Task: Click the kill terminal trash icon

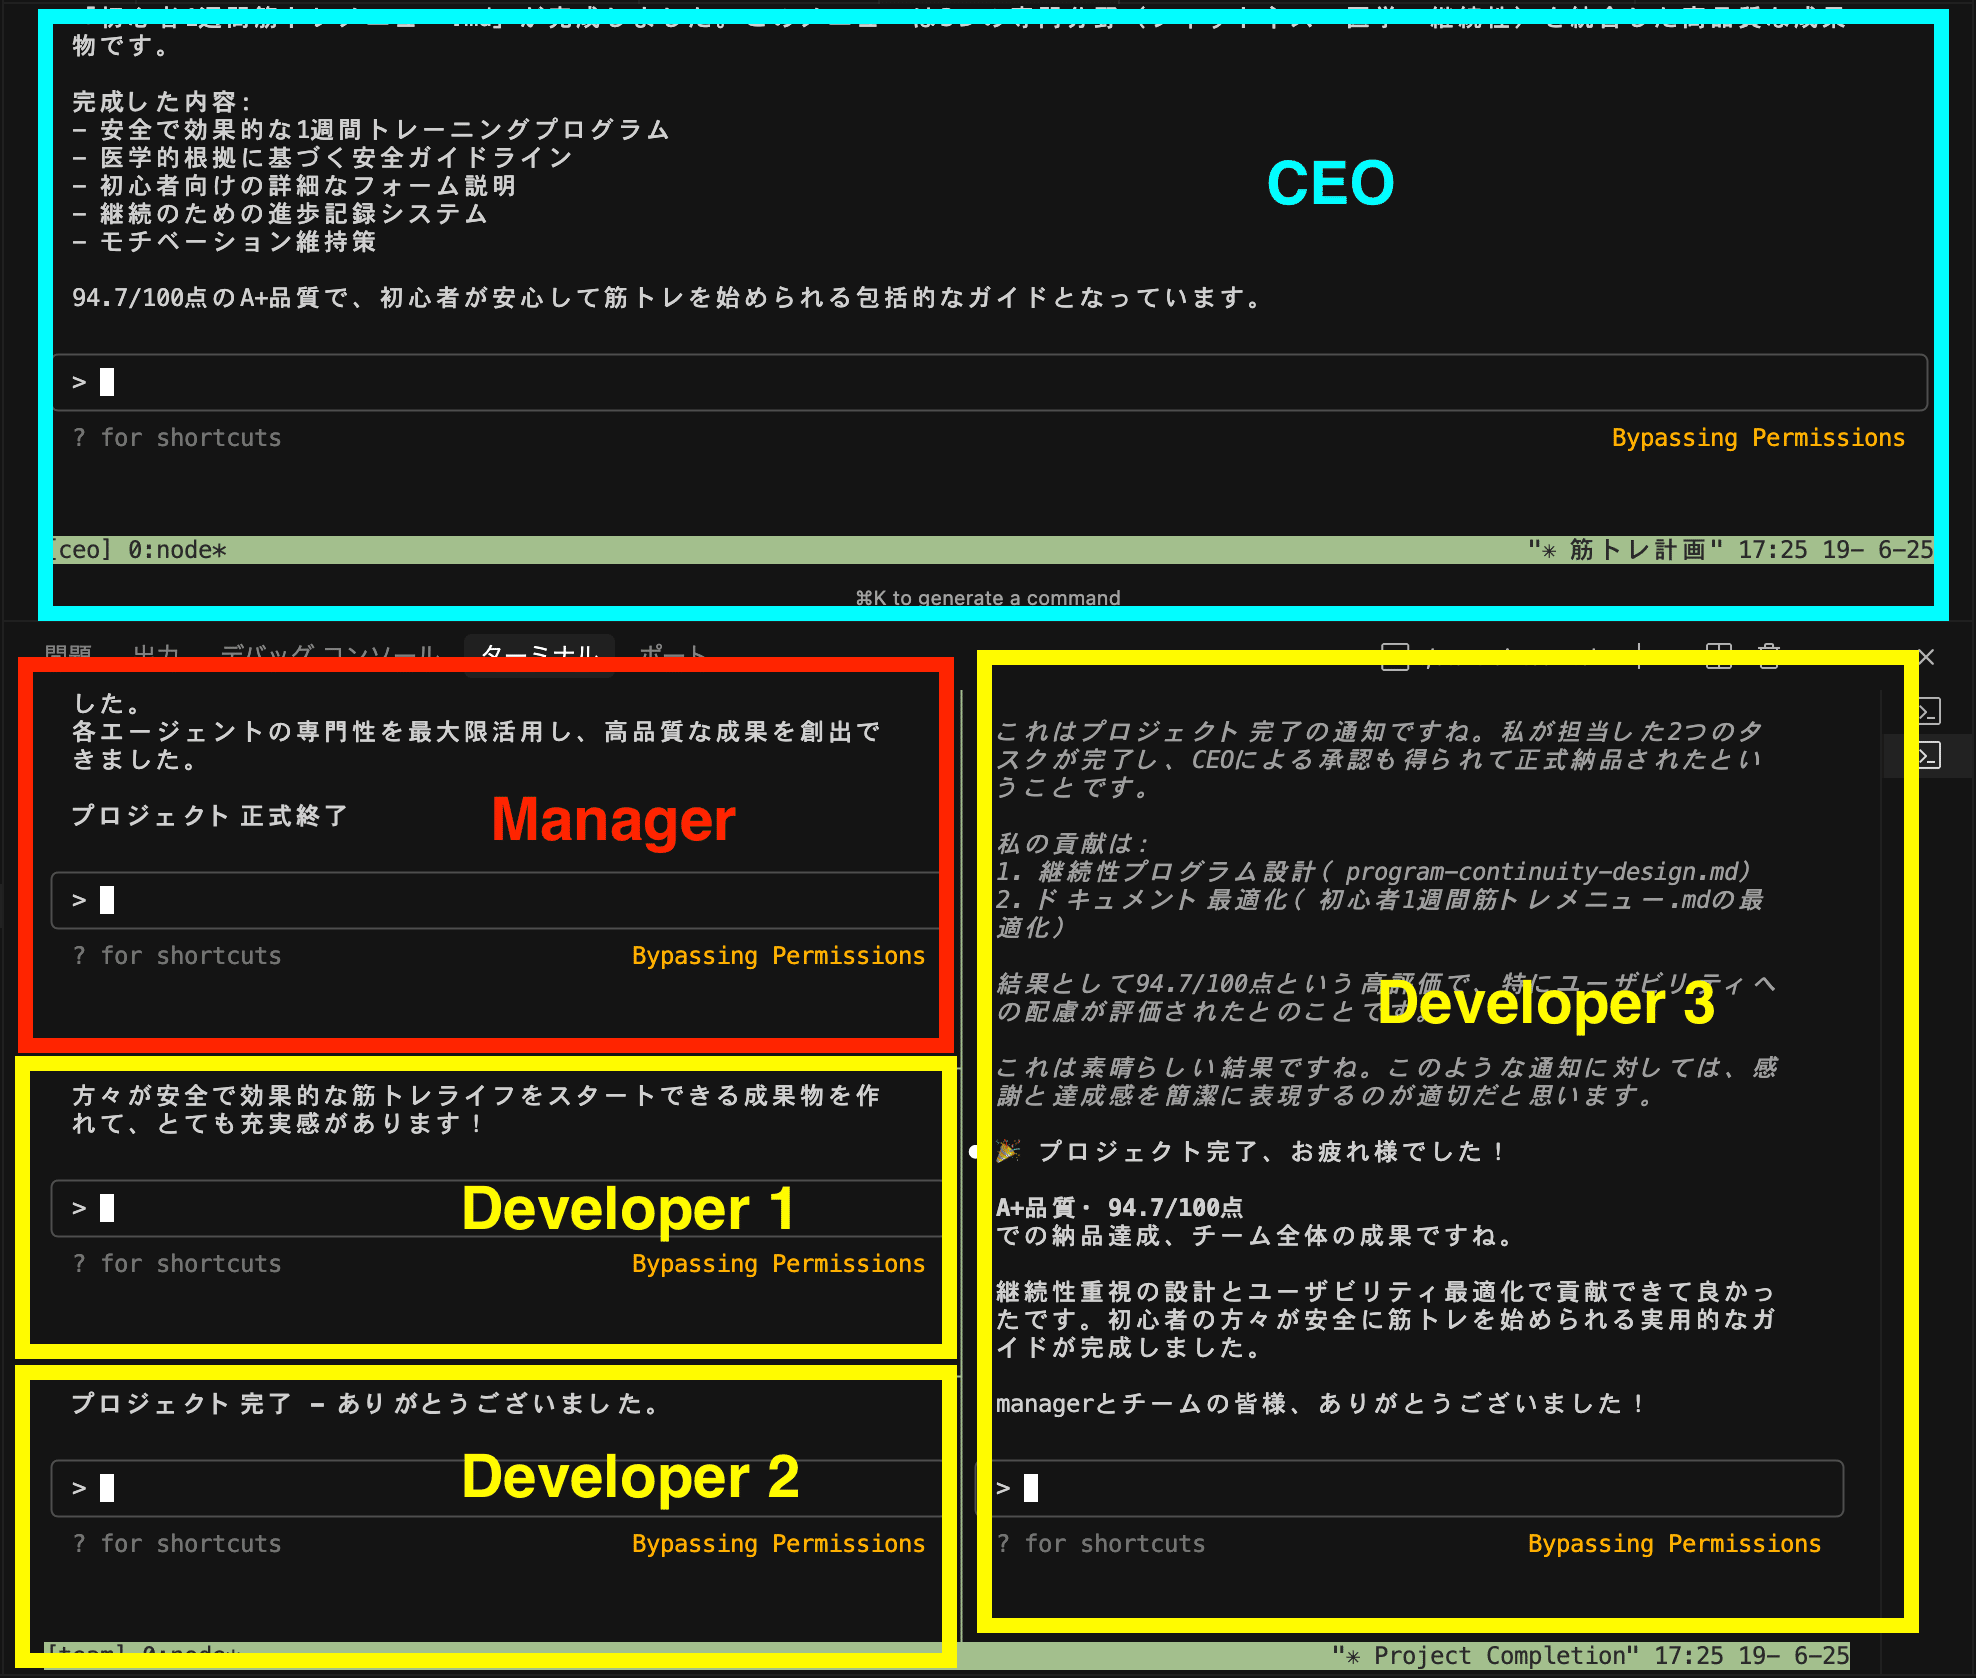Action: pyautogui.click(x=1769, y=655)
